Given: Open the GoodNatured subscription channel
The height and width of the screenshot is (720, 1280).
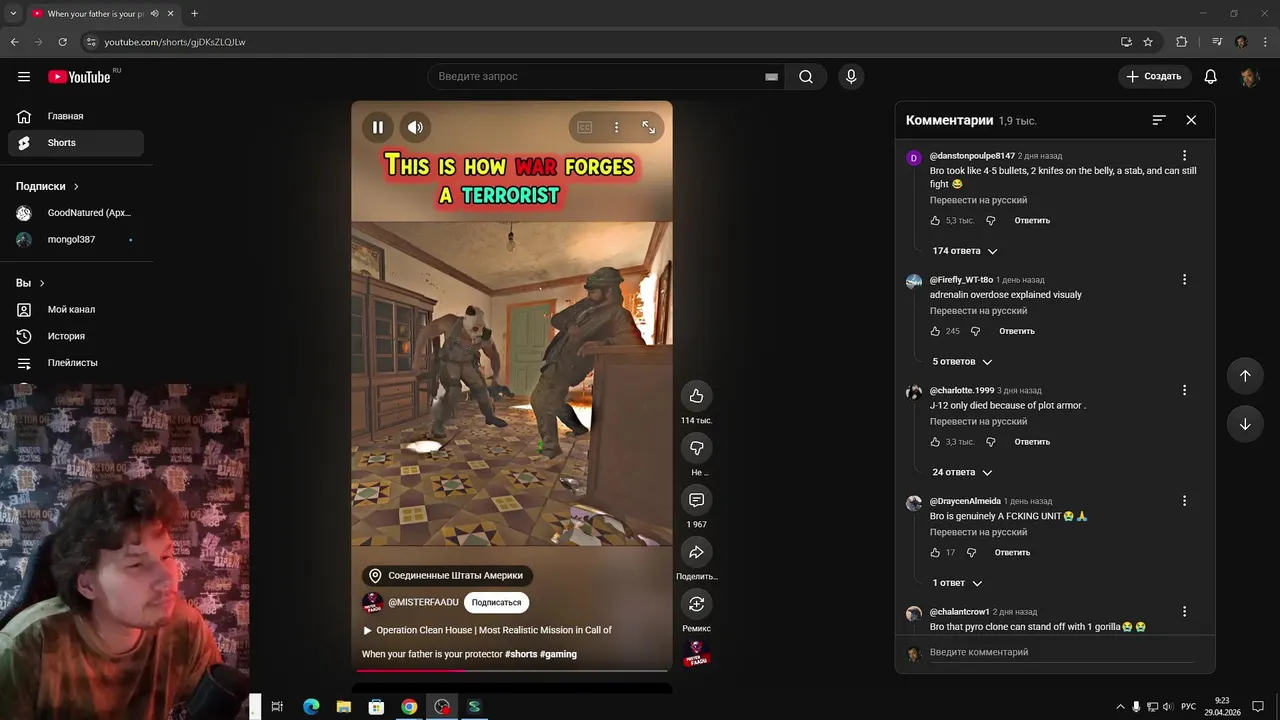Looking at the screenshot, I should click(x=76, y=213).
